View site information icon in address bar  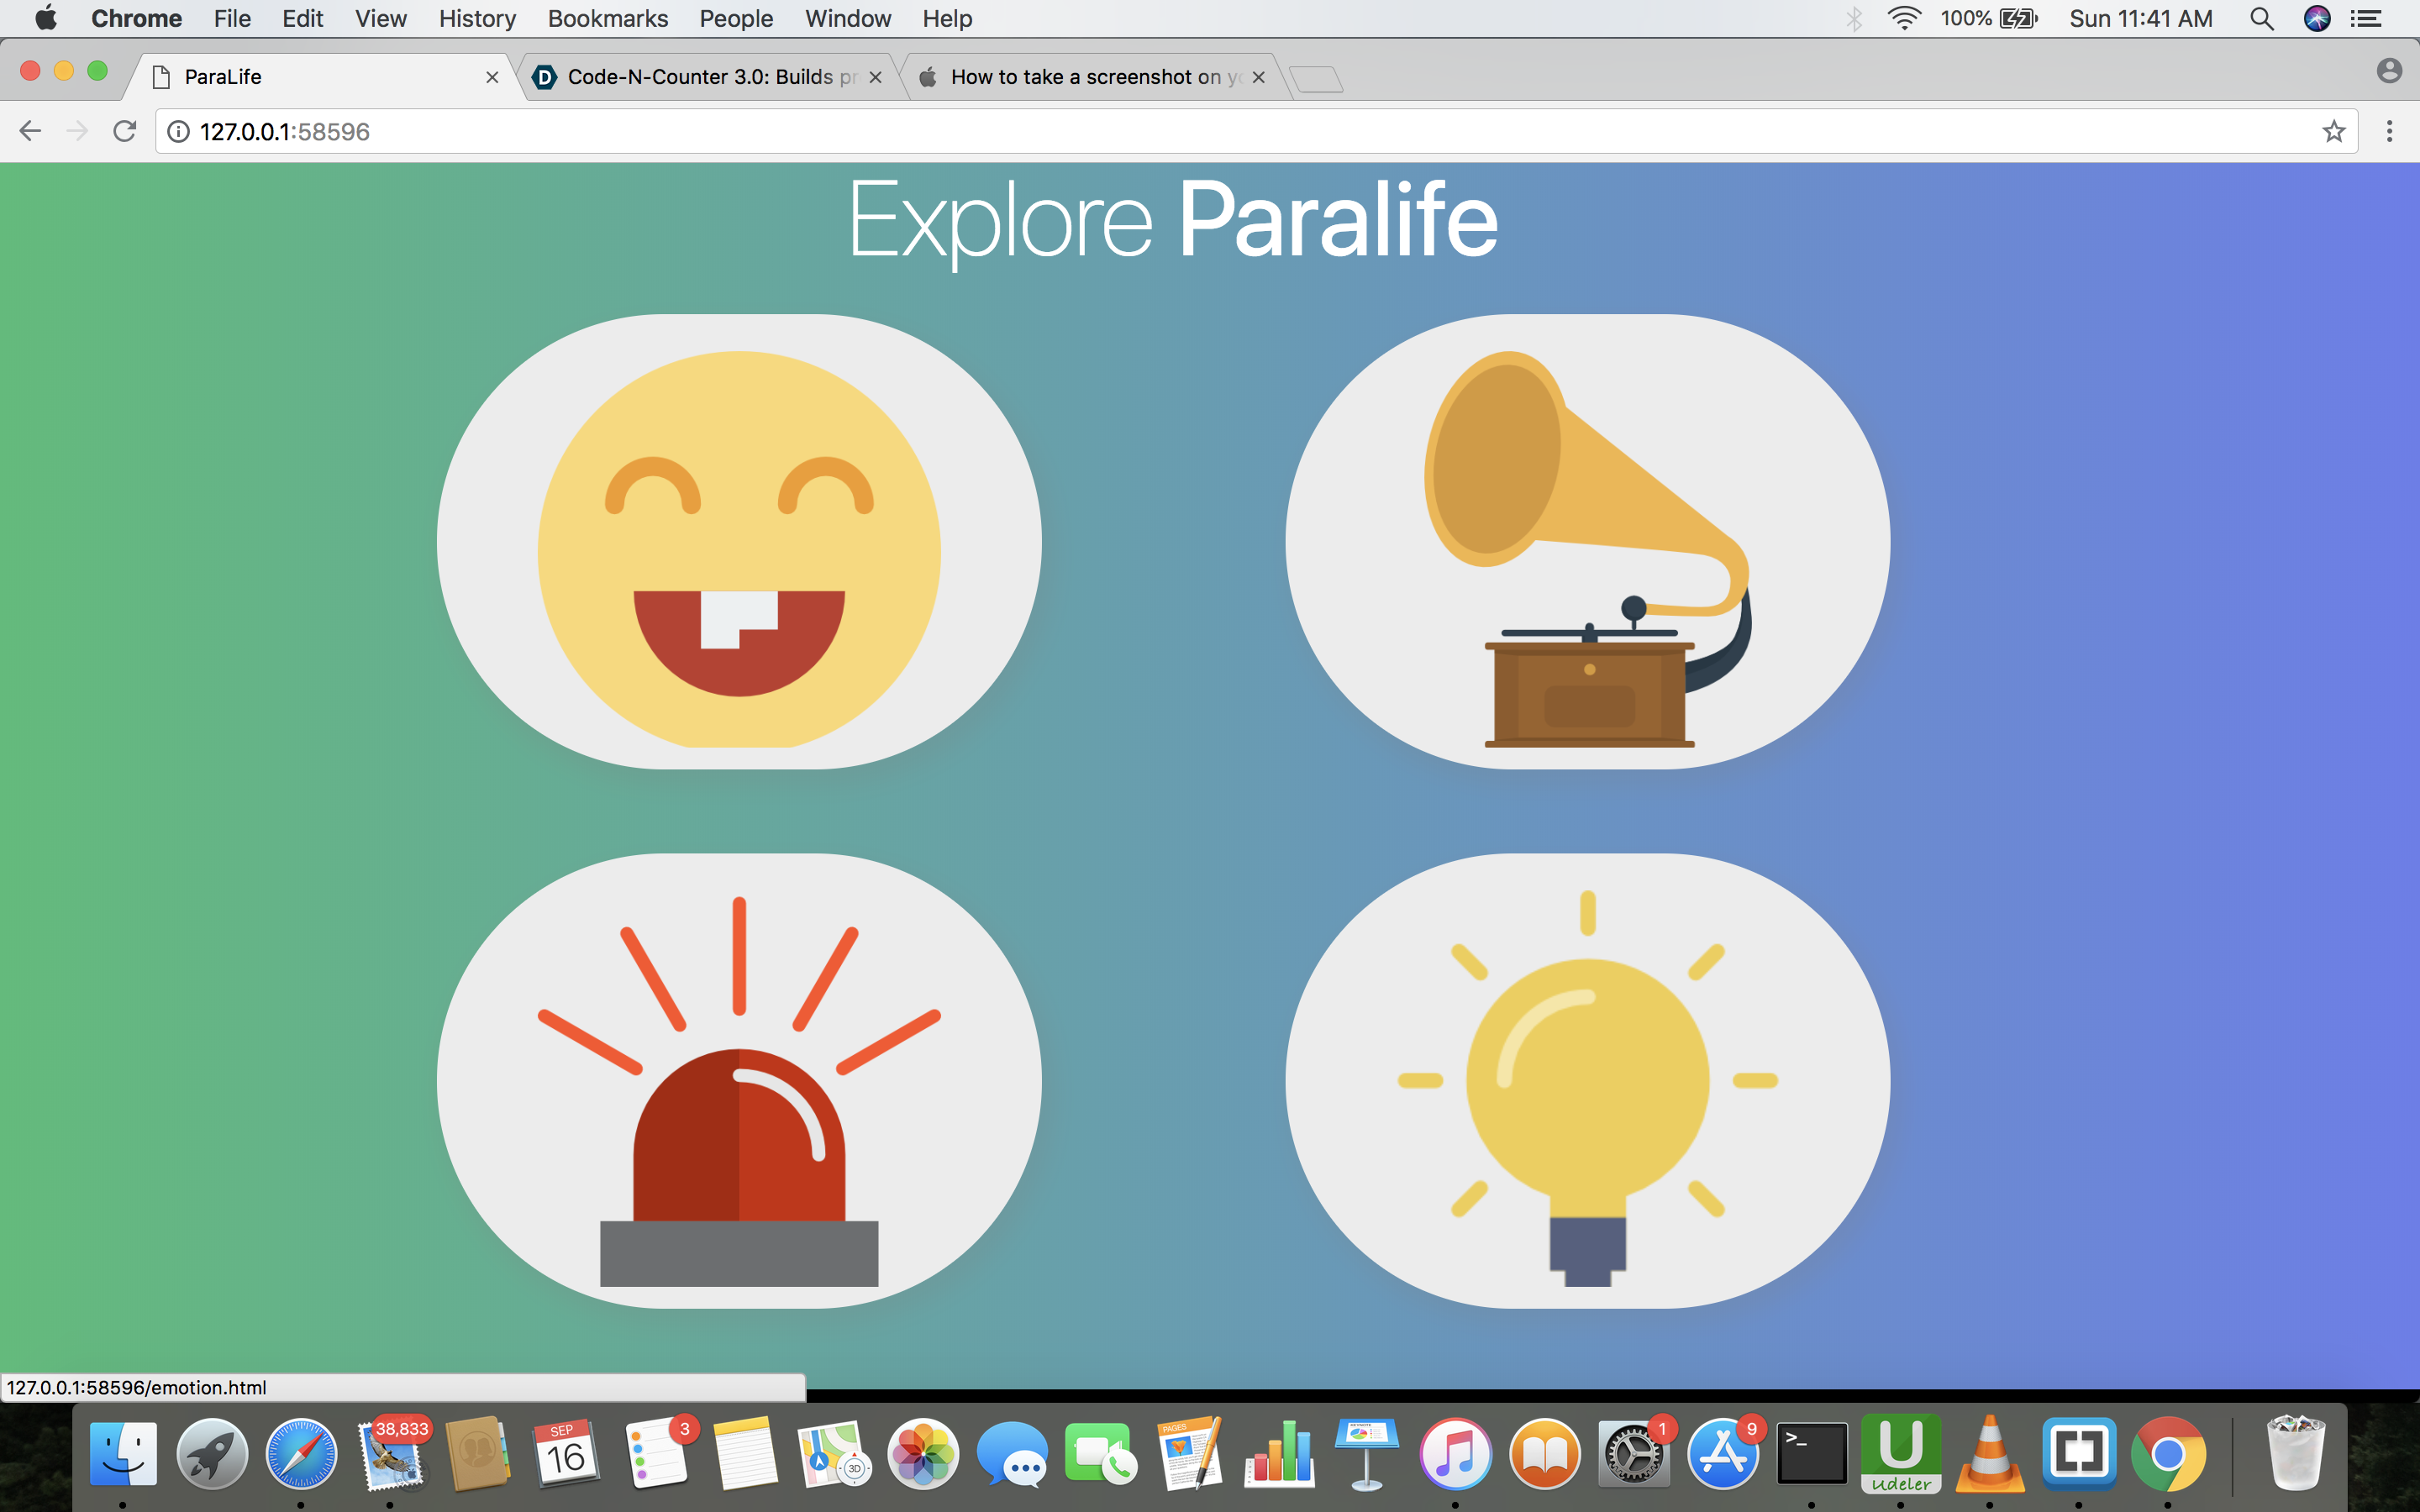tap(178, 131)
